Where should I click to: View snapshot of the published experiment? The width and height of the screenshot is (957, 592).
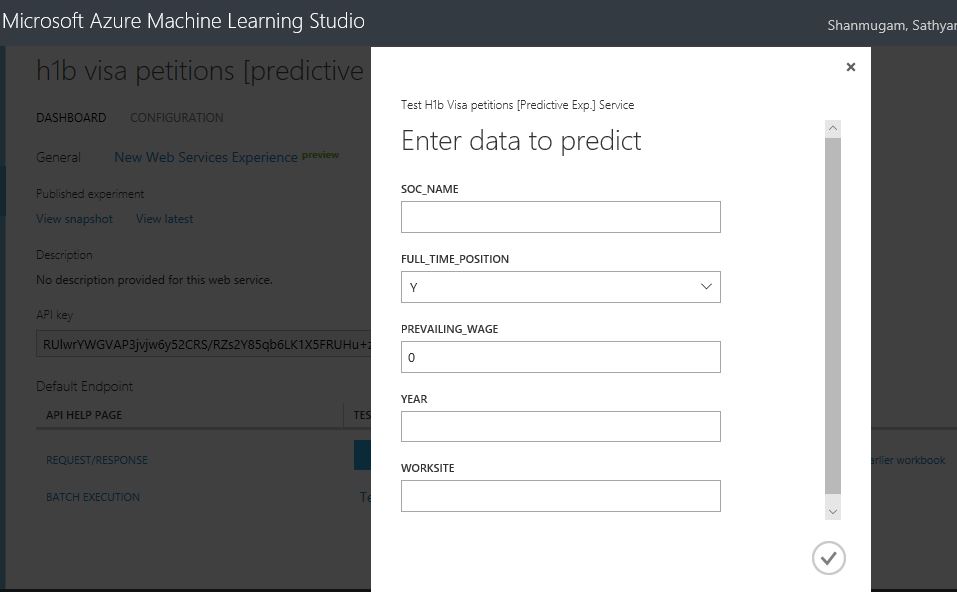(x=74, y=218)
